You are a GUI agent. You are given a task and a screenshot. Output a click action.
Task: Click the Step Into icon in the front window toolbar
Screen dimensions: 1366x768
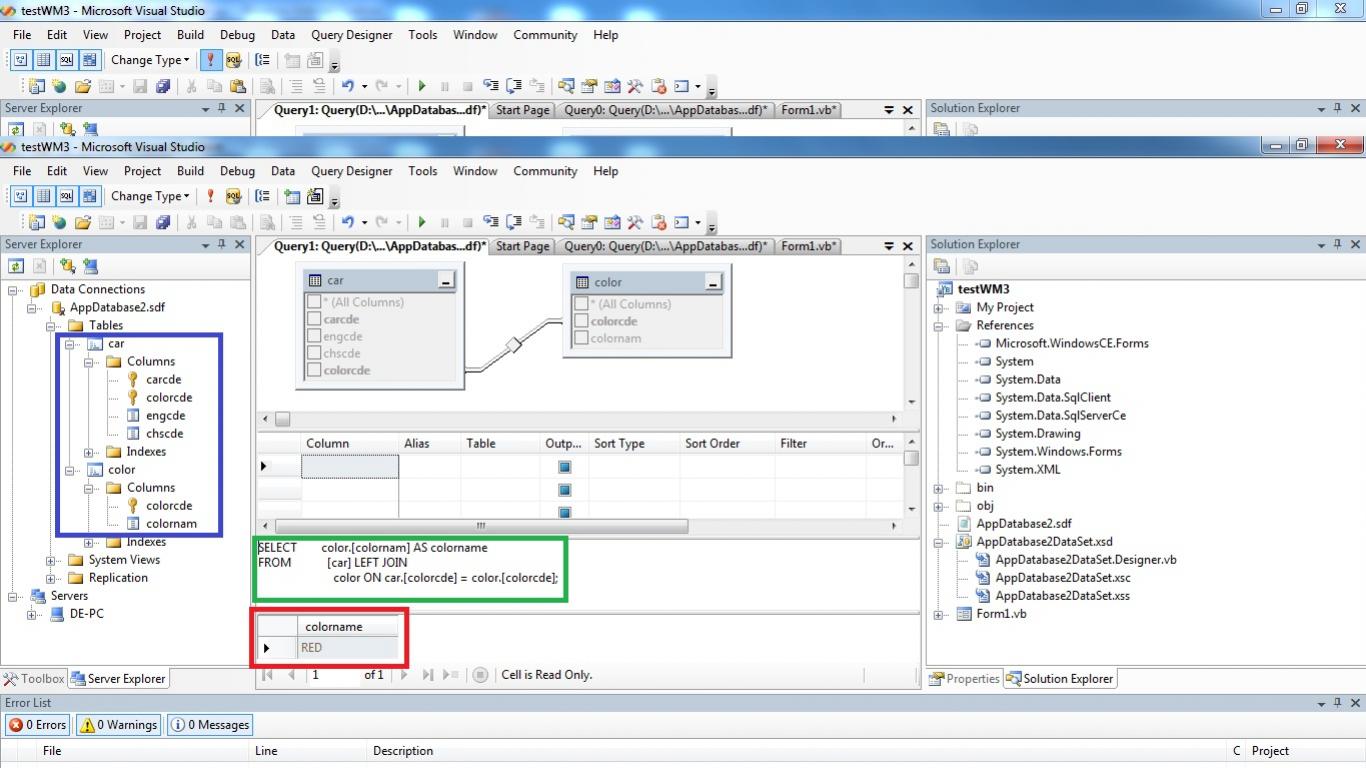[x=491, y=222]
